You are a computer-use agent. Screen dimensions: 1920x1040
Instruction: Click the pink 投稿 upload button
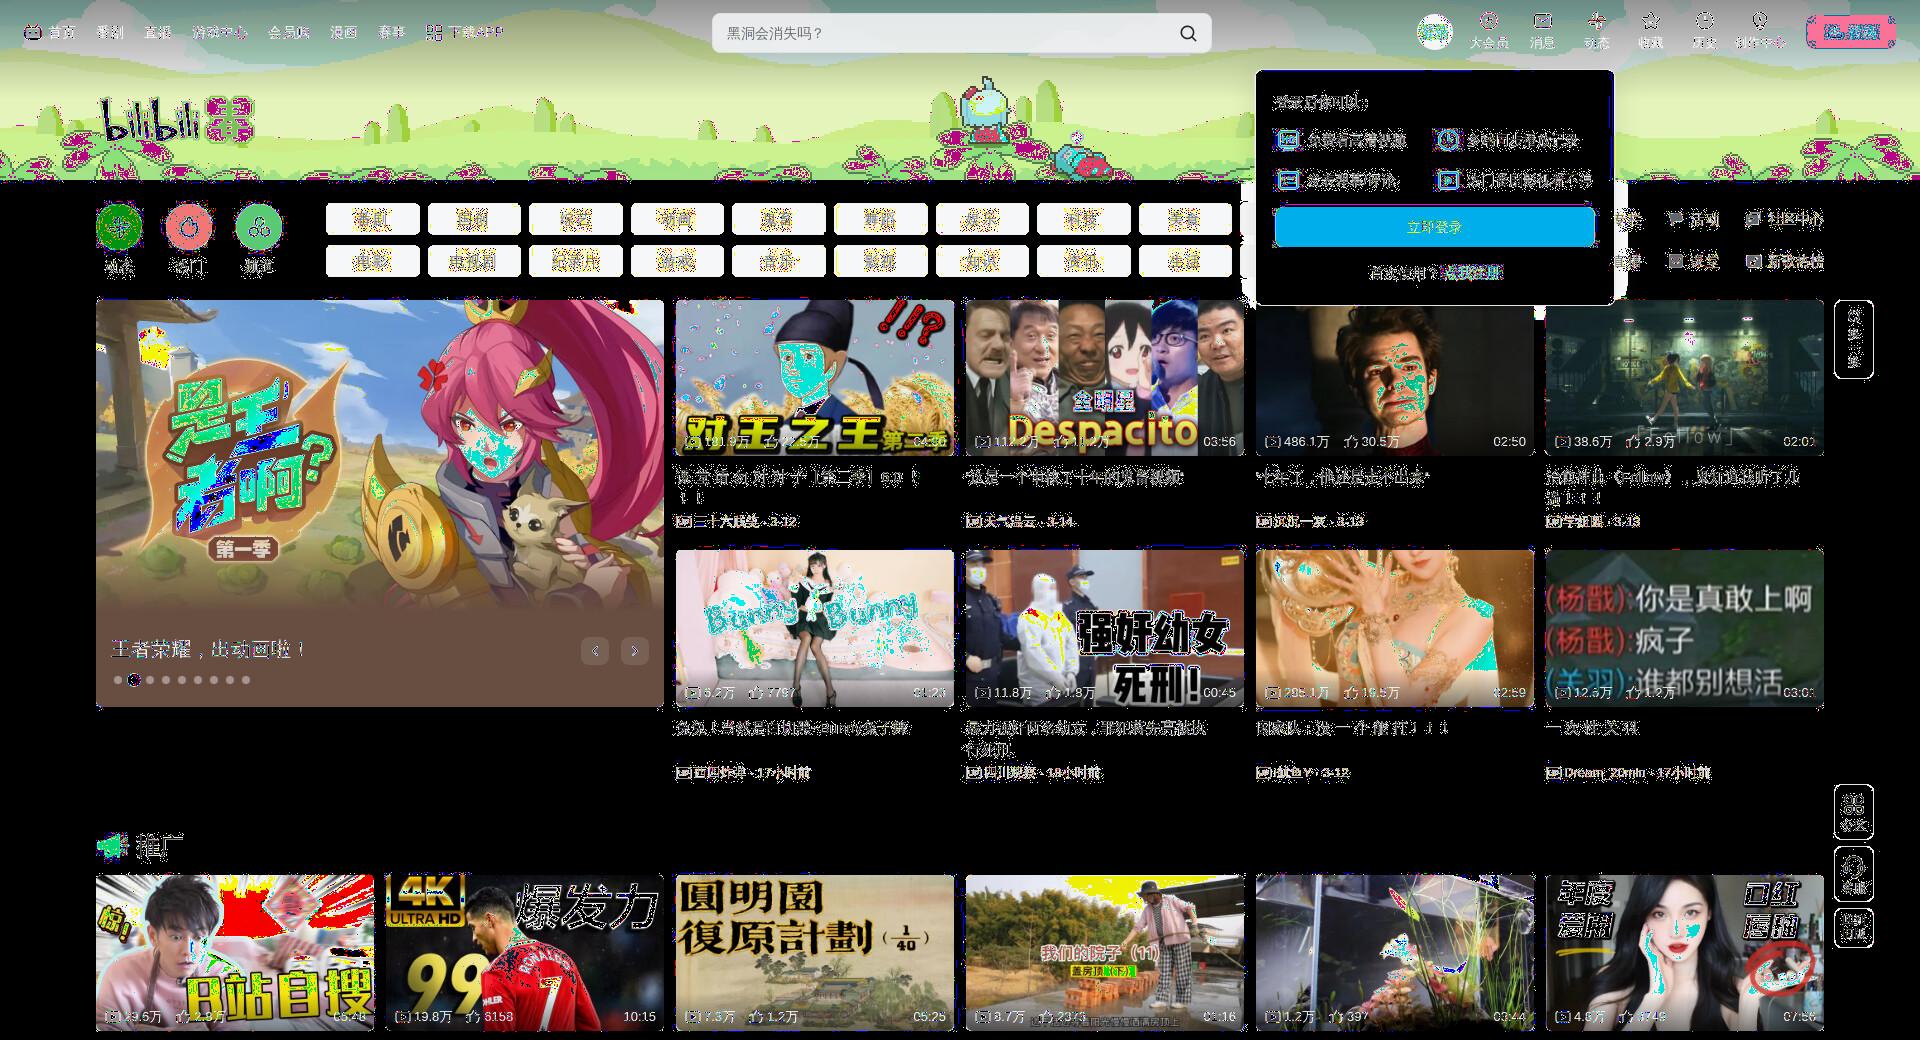(x=1851, y=32)
